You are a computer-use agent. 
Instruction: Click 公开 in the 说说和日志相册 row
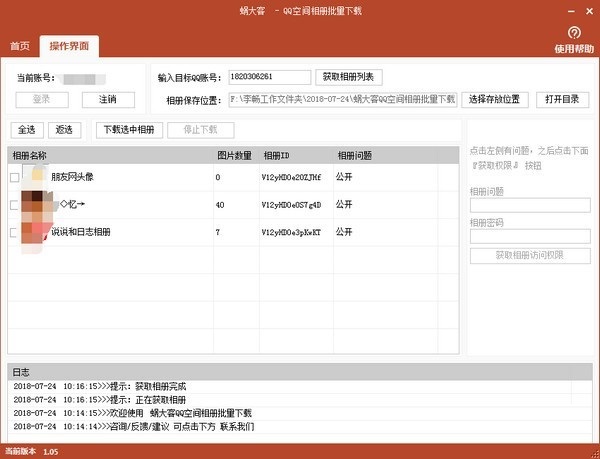(344, 232)
